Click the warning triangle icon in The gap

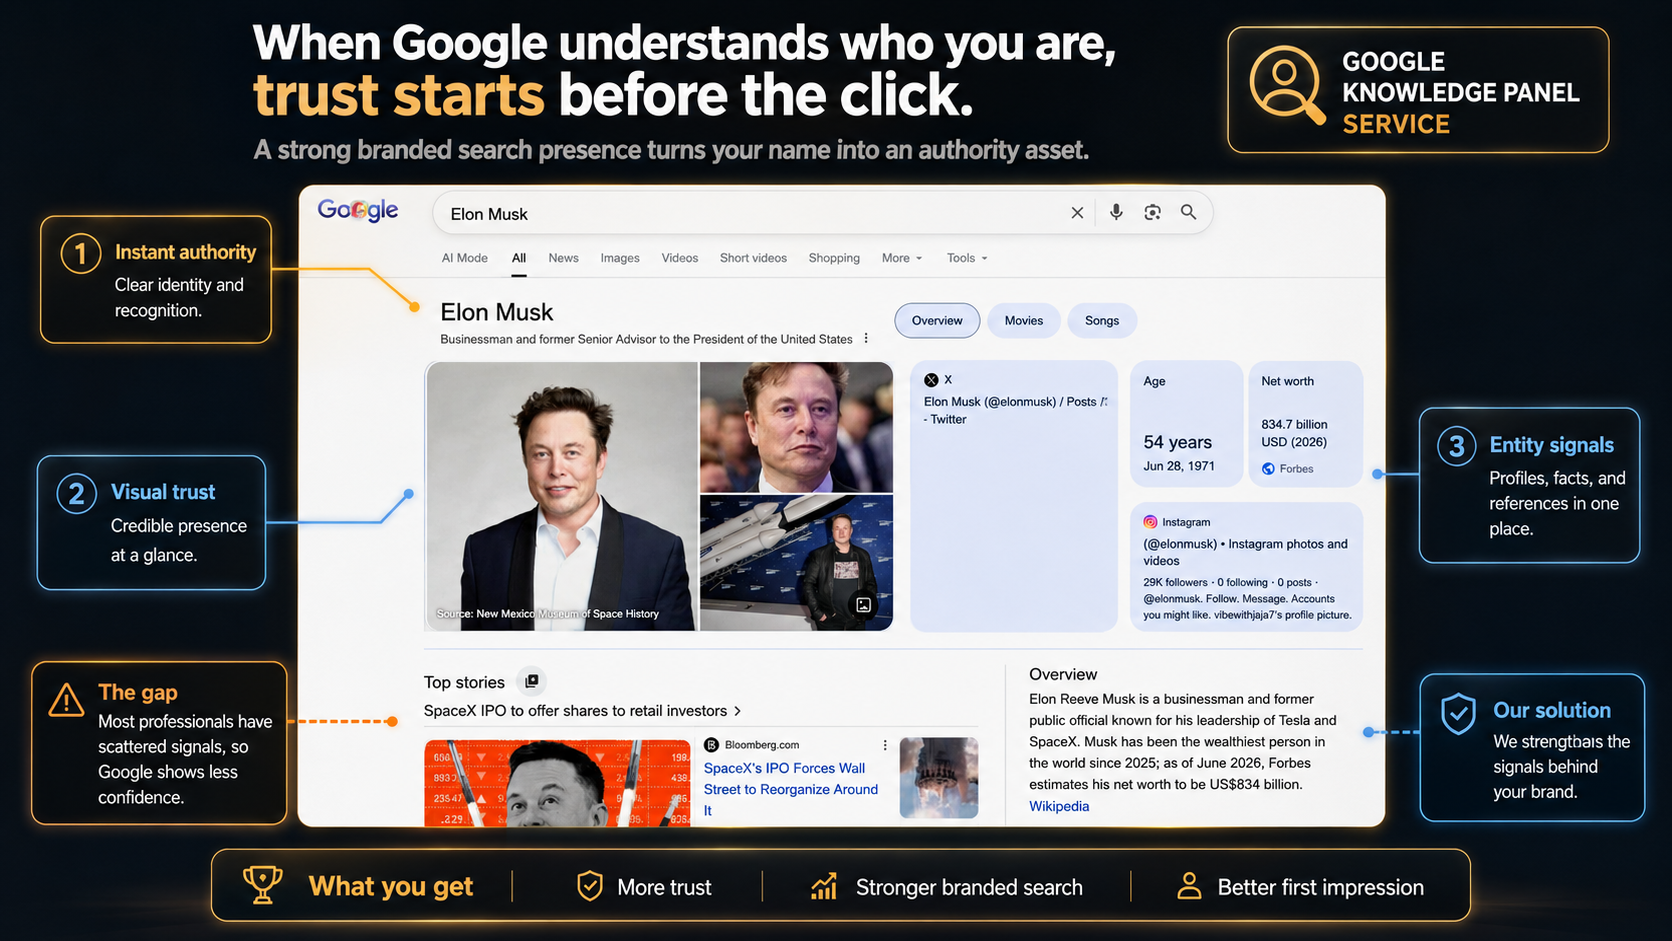tap(66, 700)
